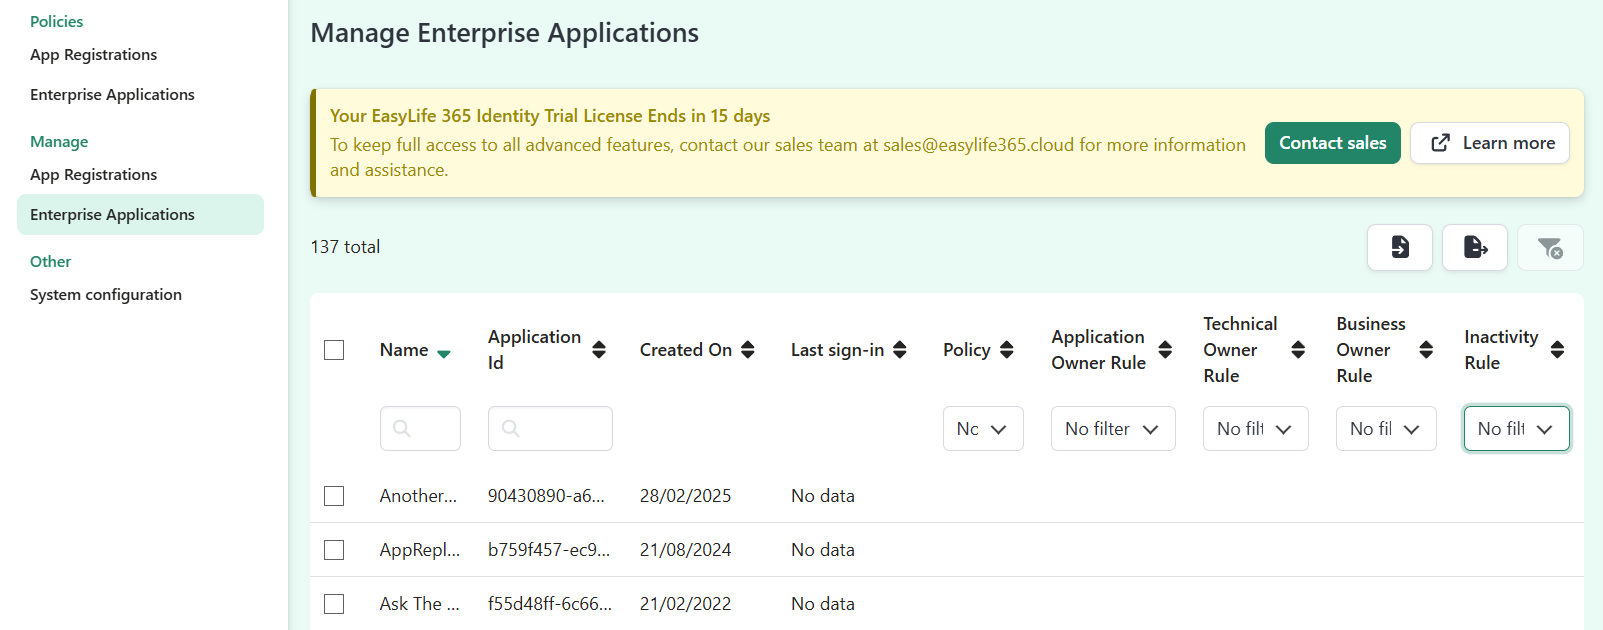Viewport: 1603px width, 630px height.
Task: Click the 137 total count text
Action: pos(345,247)
